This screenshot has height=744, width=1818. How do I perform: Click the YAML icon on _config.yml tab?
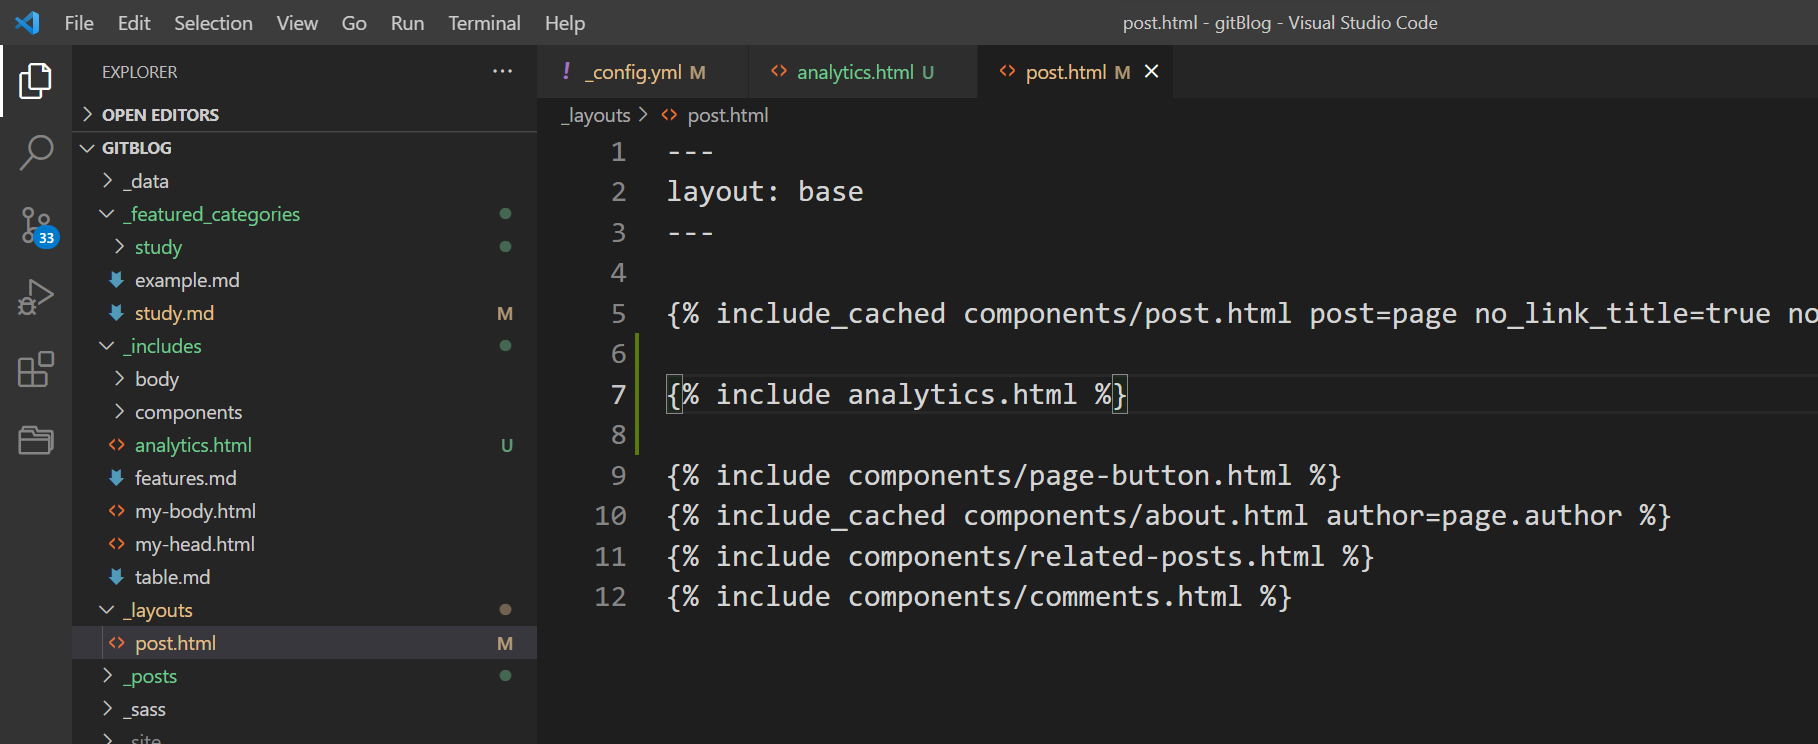click(x=566, y=71)
